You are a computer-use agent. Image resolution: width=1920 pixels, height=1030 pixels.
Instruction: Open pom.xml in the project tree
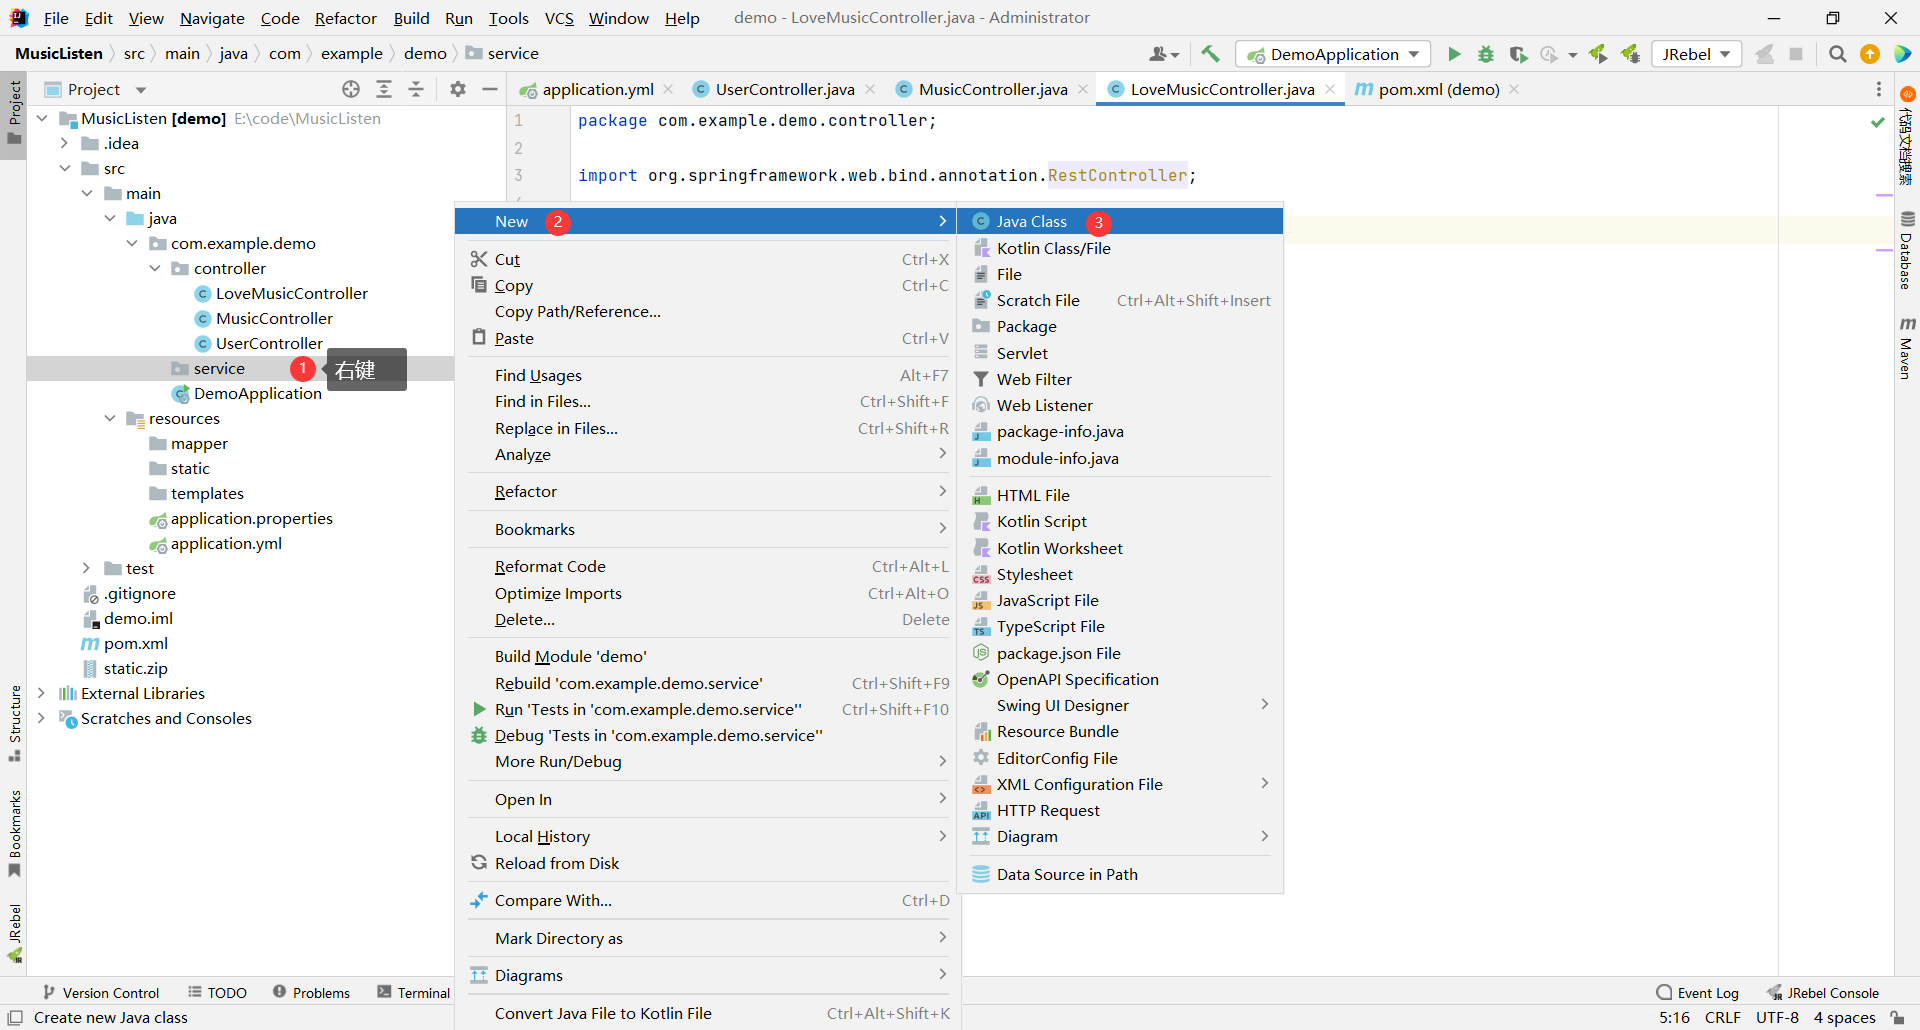135,643
